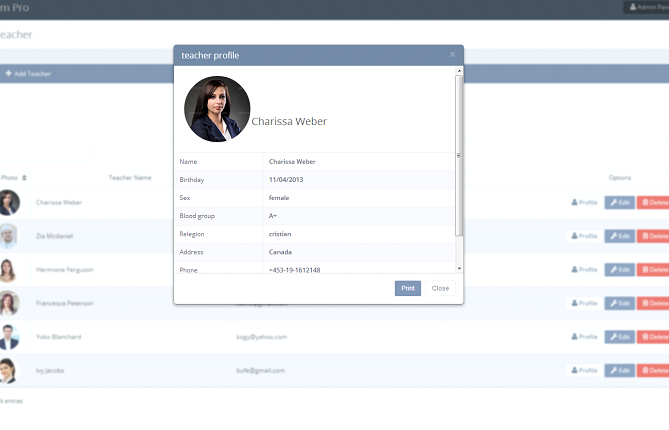Edit the Ivy Jacobs teacher entry
Screen dimensions: 669x430
click(619, 370)
